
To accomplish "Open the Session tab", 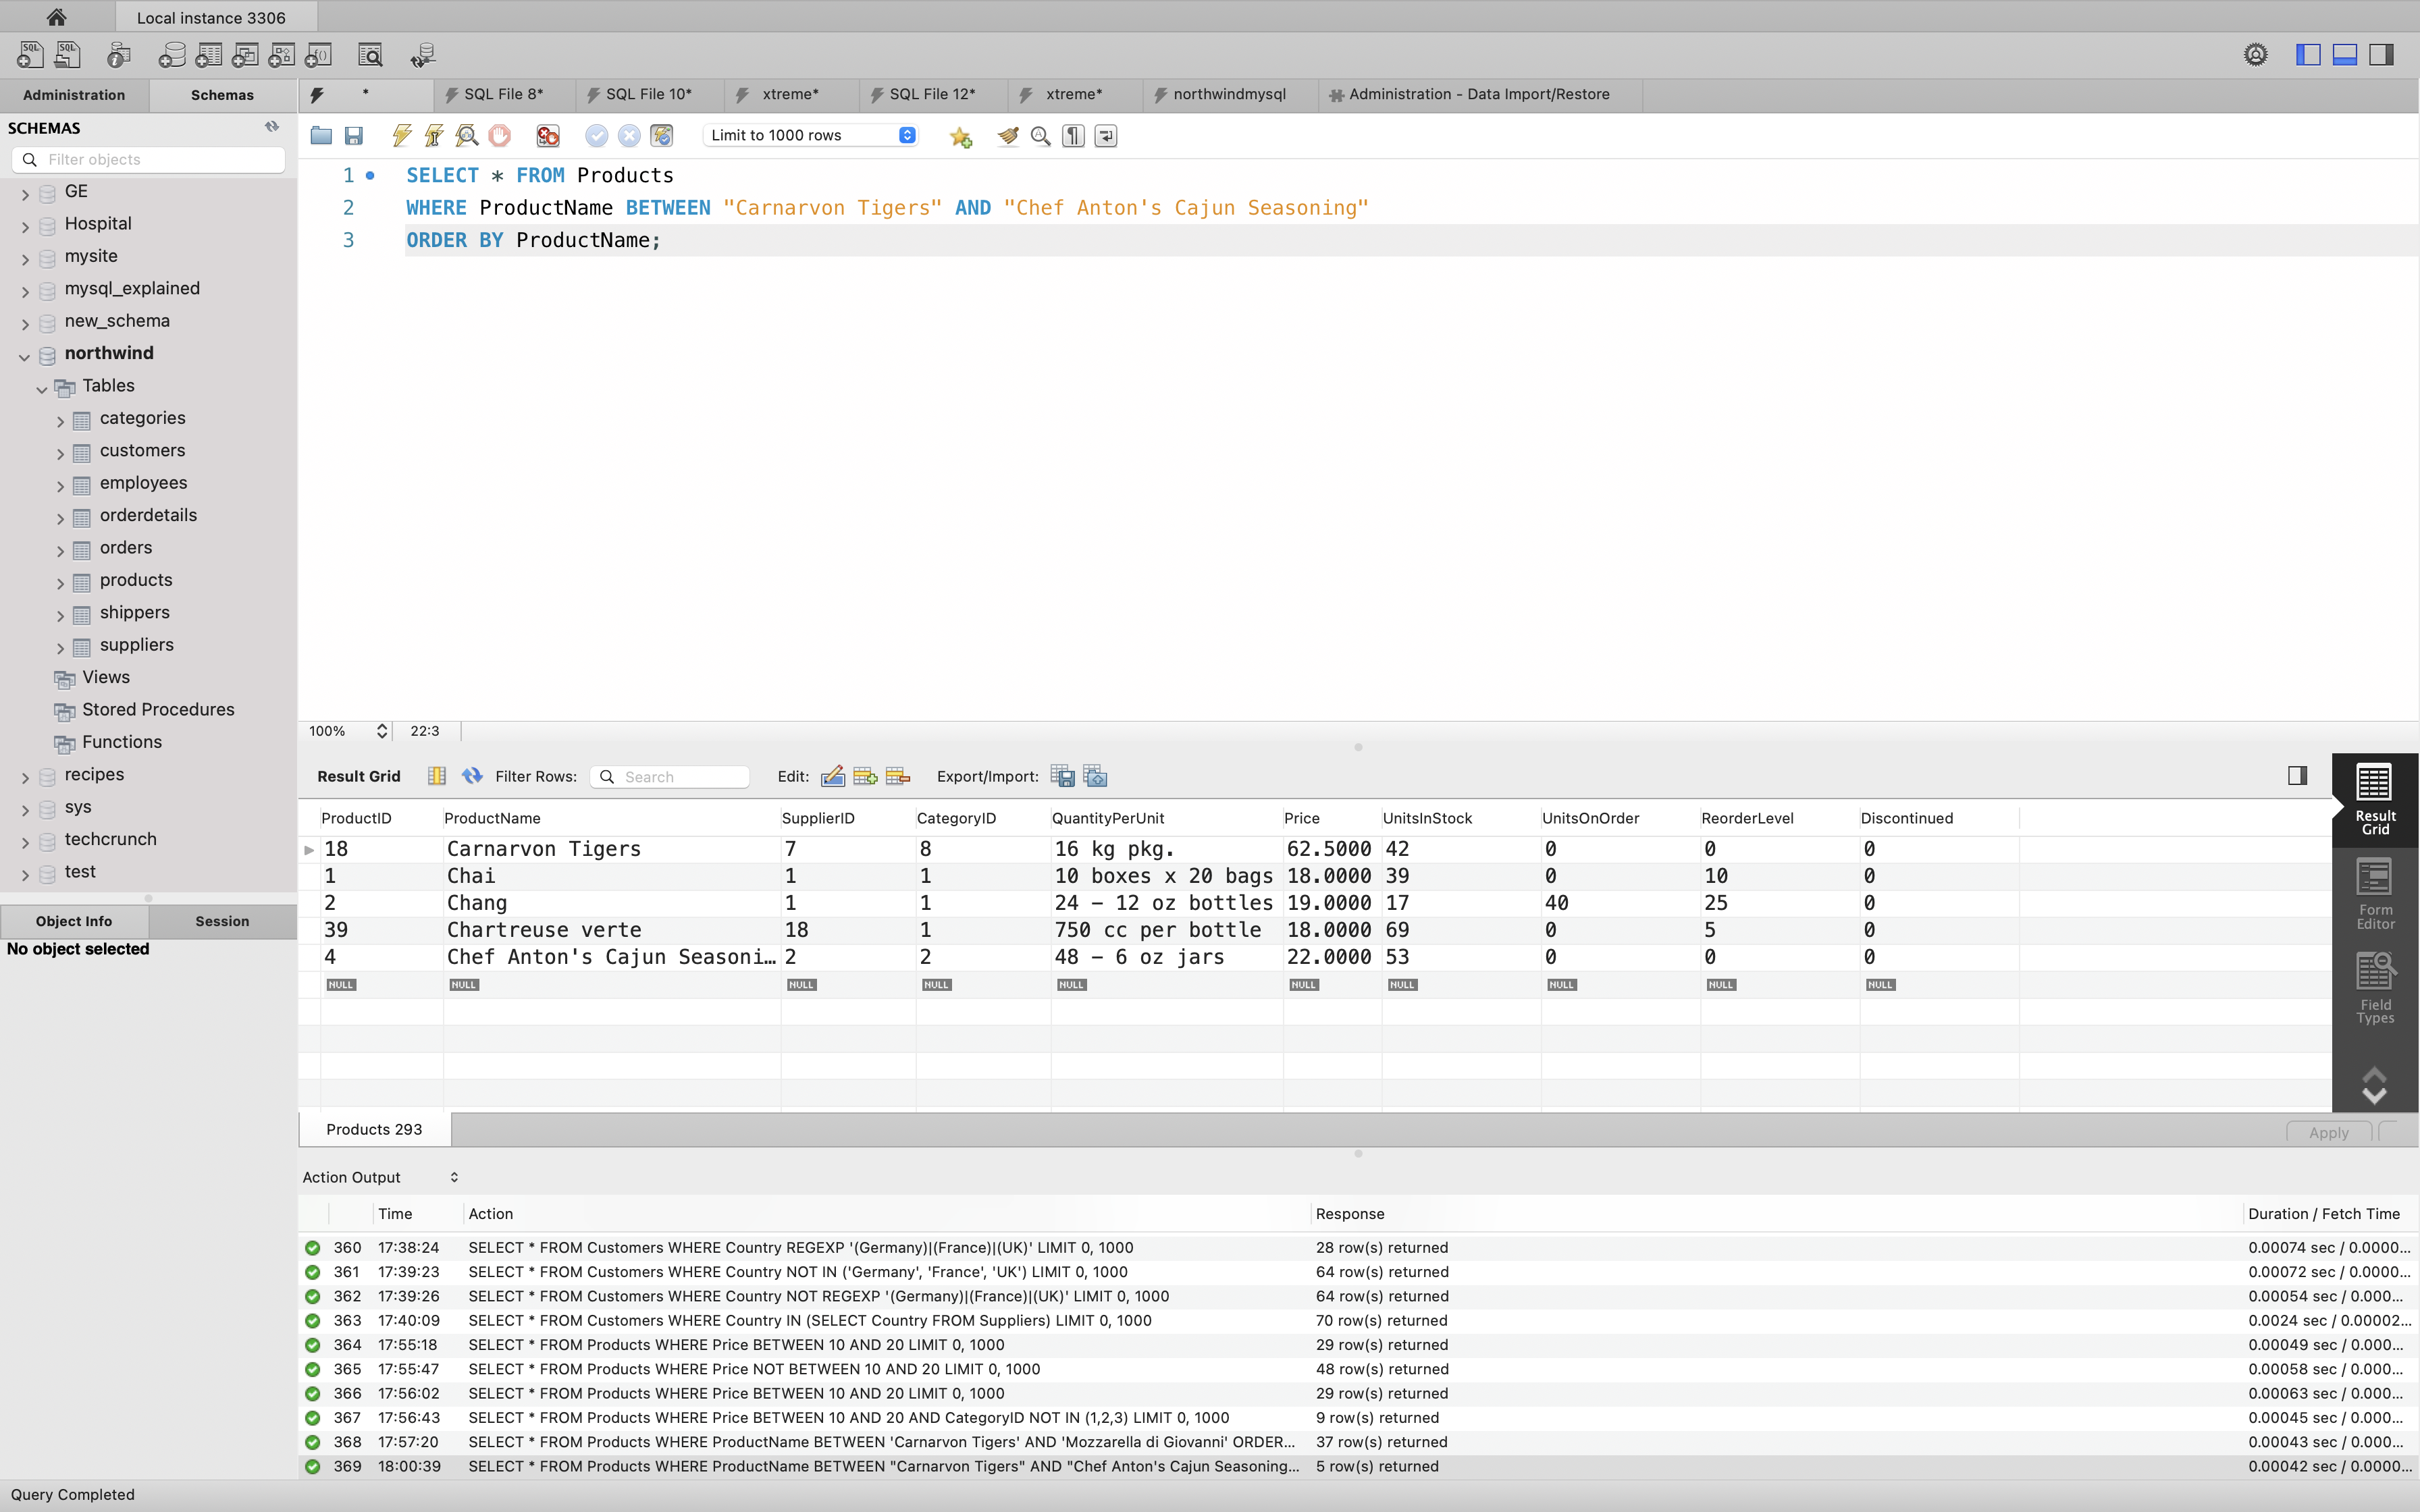I will pyautogui.click(x=222, y=921).
